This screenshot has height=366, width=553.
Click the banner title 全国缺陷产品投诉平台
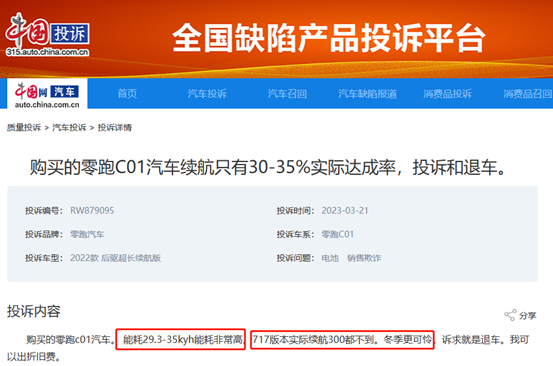click(329, 38)
